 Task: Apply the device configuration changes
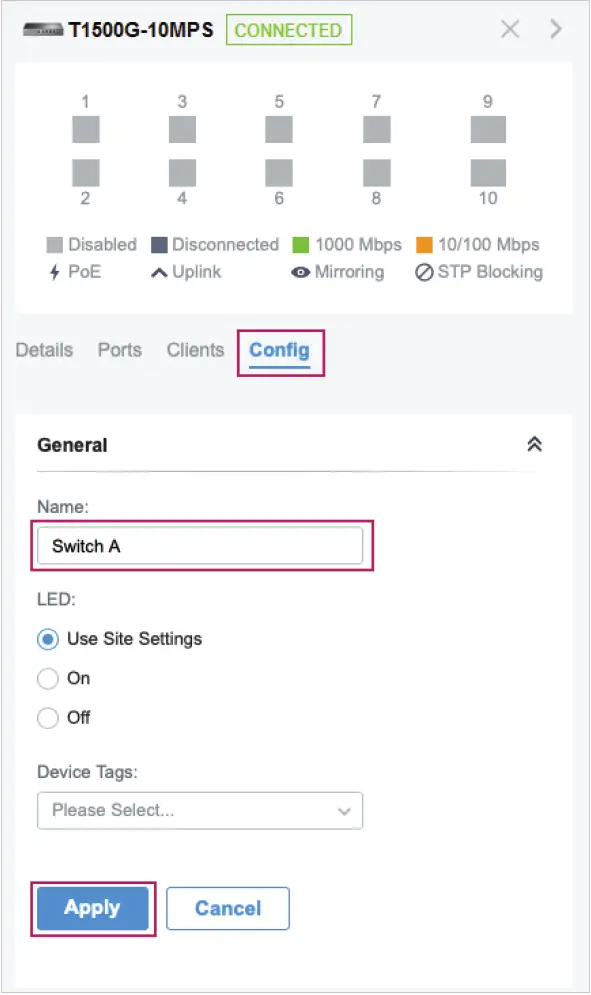[x=92, y=908]
